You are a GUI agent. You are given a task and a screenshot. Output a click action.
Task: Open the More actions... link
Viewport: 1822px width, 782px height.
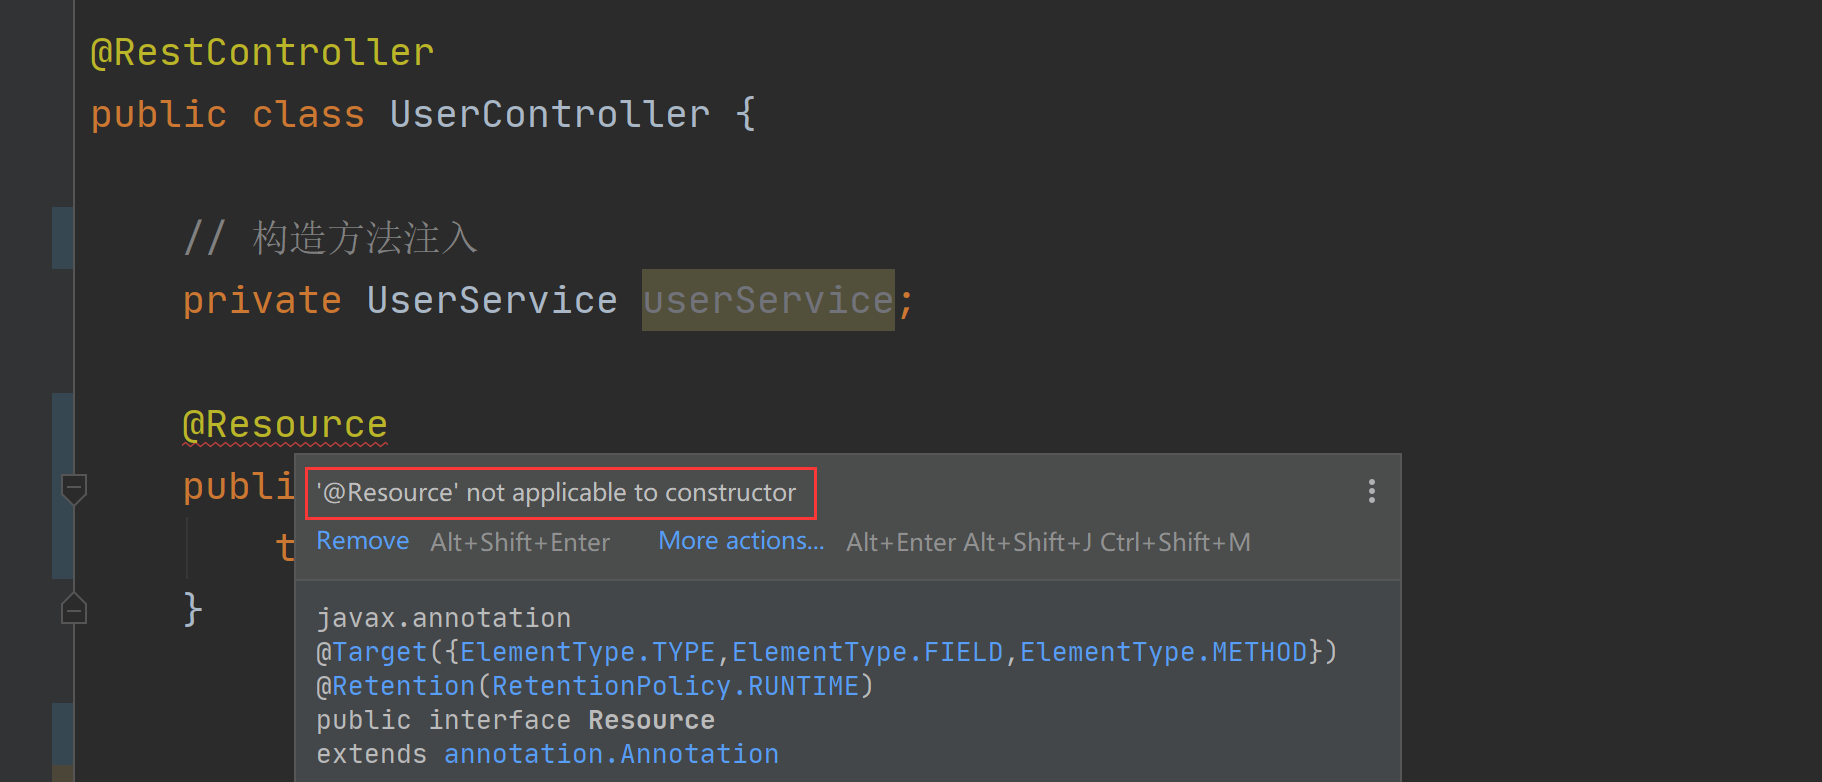(x=741, y=541)
